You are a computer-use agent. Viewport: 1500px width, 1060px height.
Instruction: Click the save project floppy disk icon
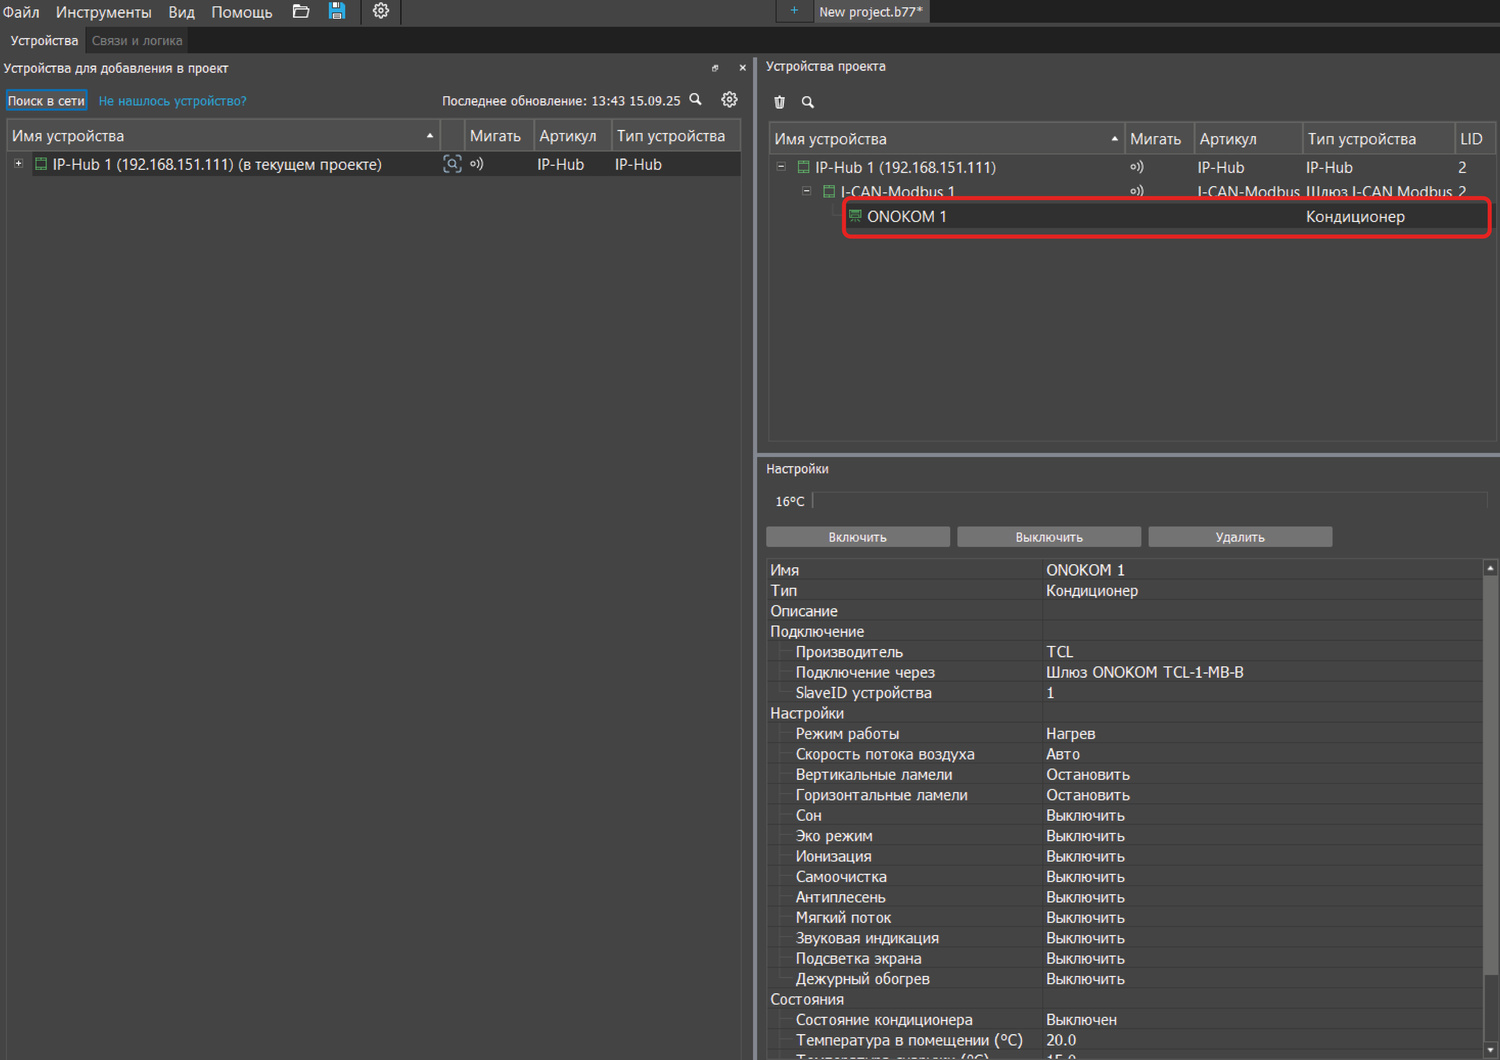(x=337, y=12)
